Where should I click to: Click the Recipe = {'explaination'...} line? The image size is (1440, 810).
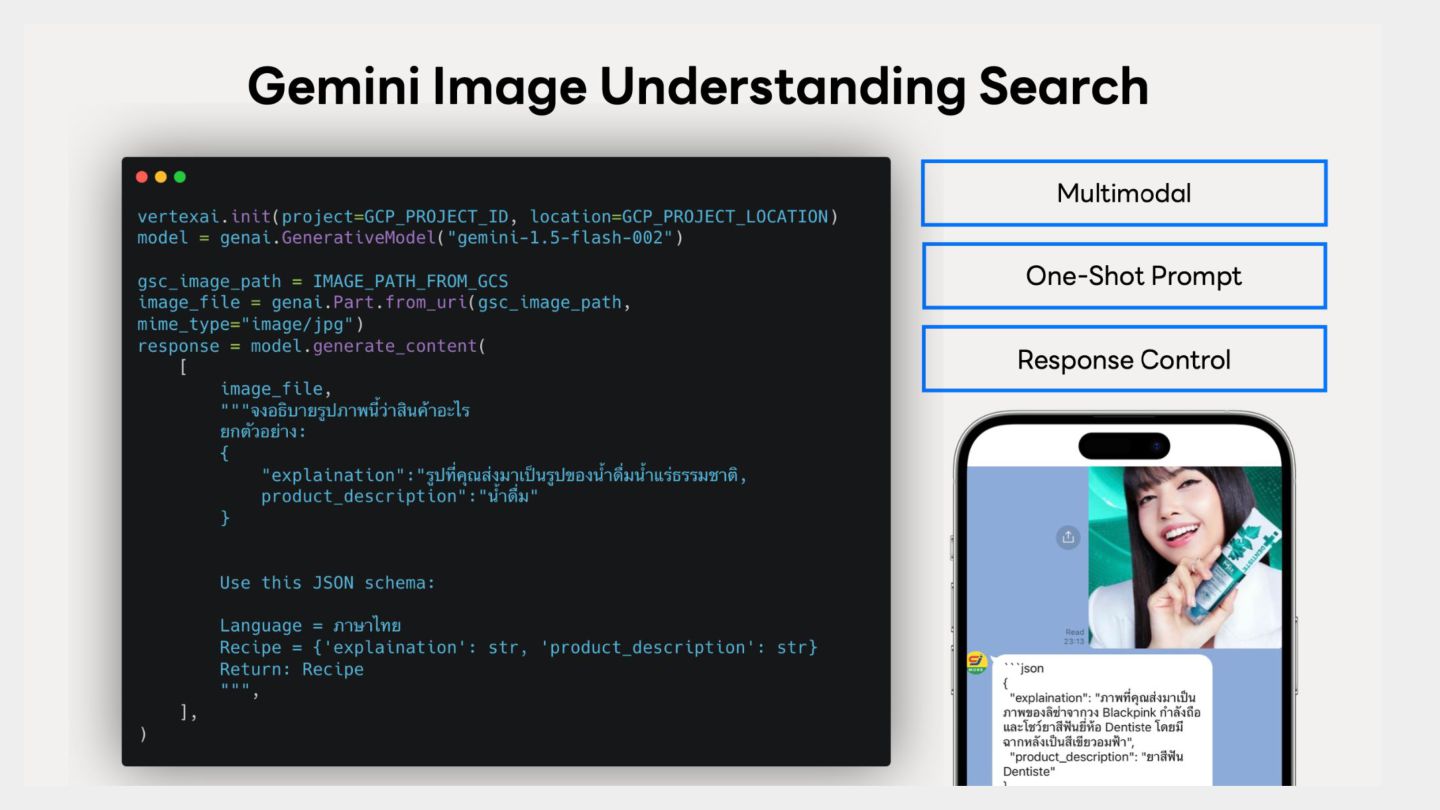click(519, 648)
